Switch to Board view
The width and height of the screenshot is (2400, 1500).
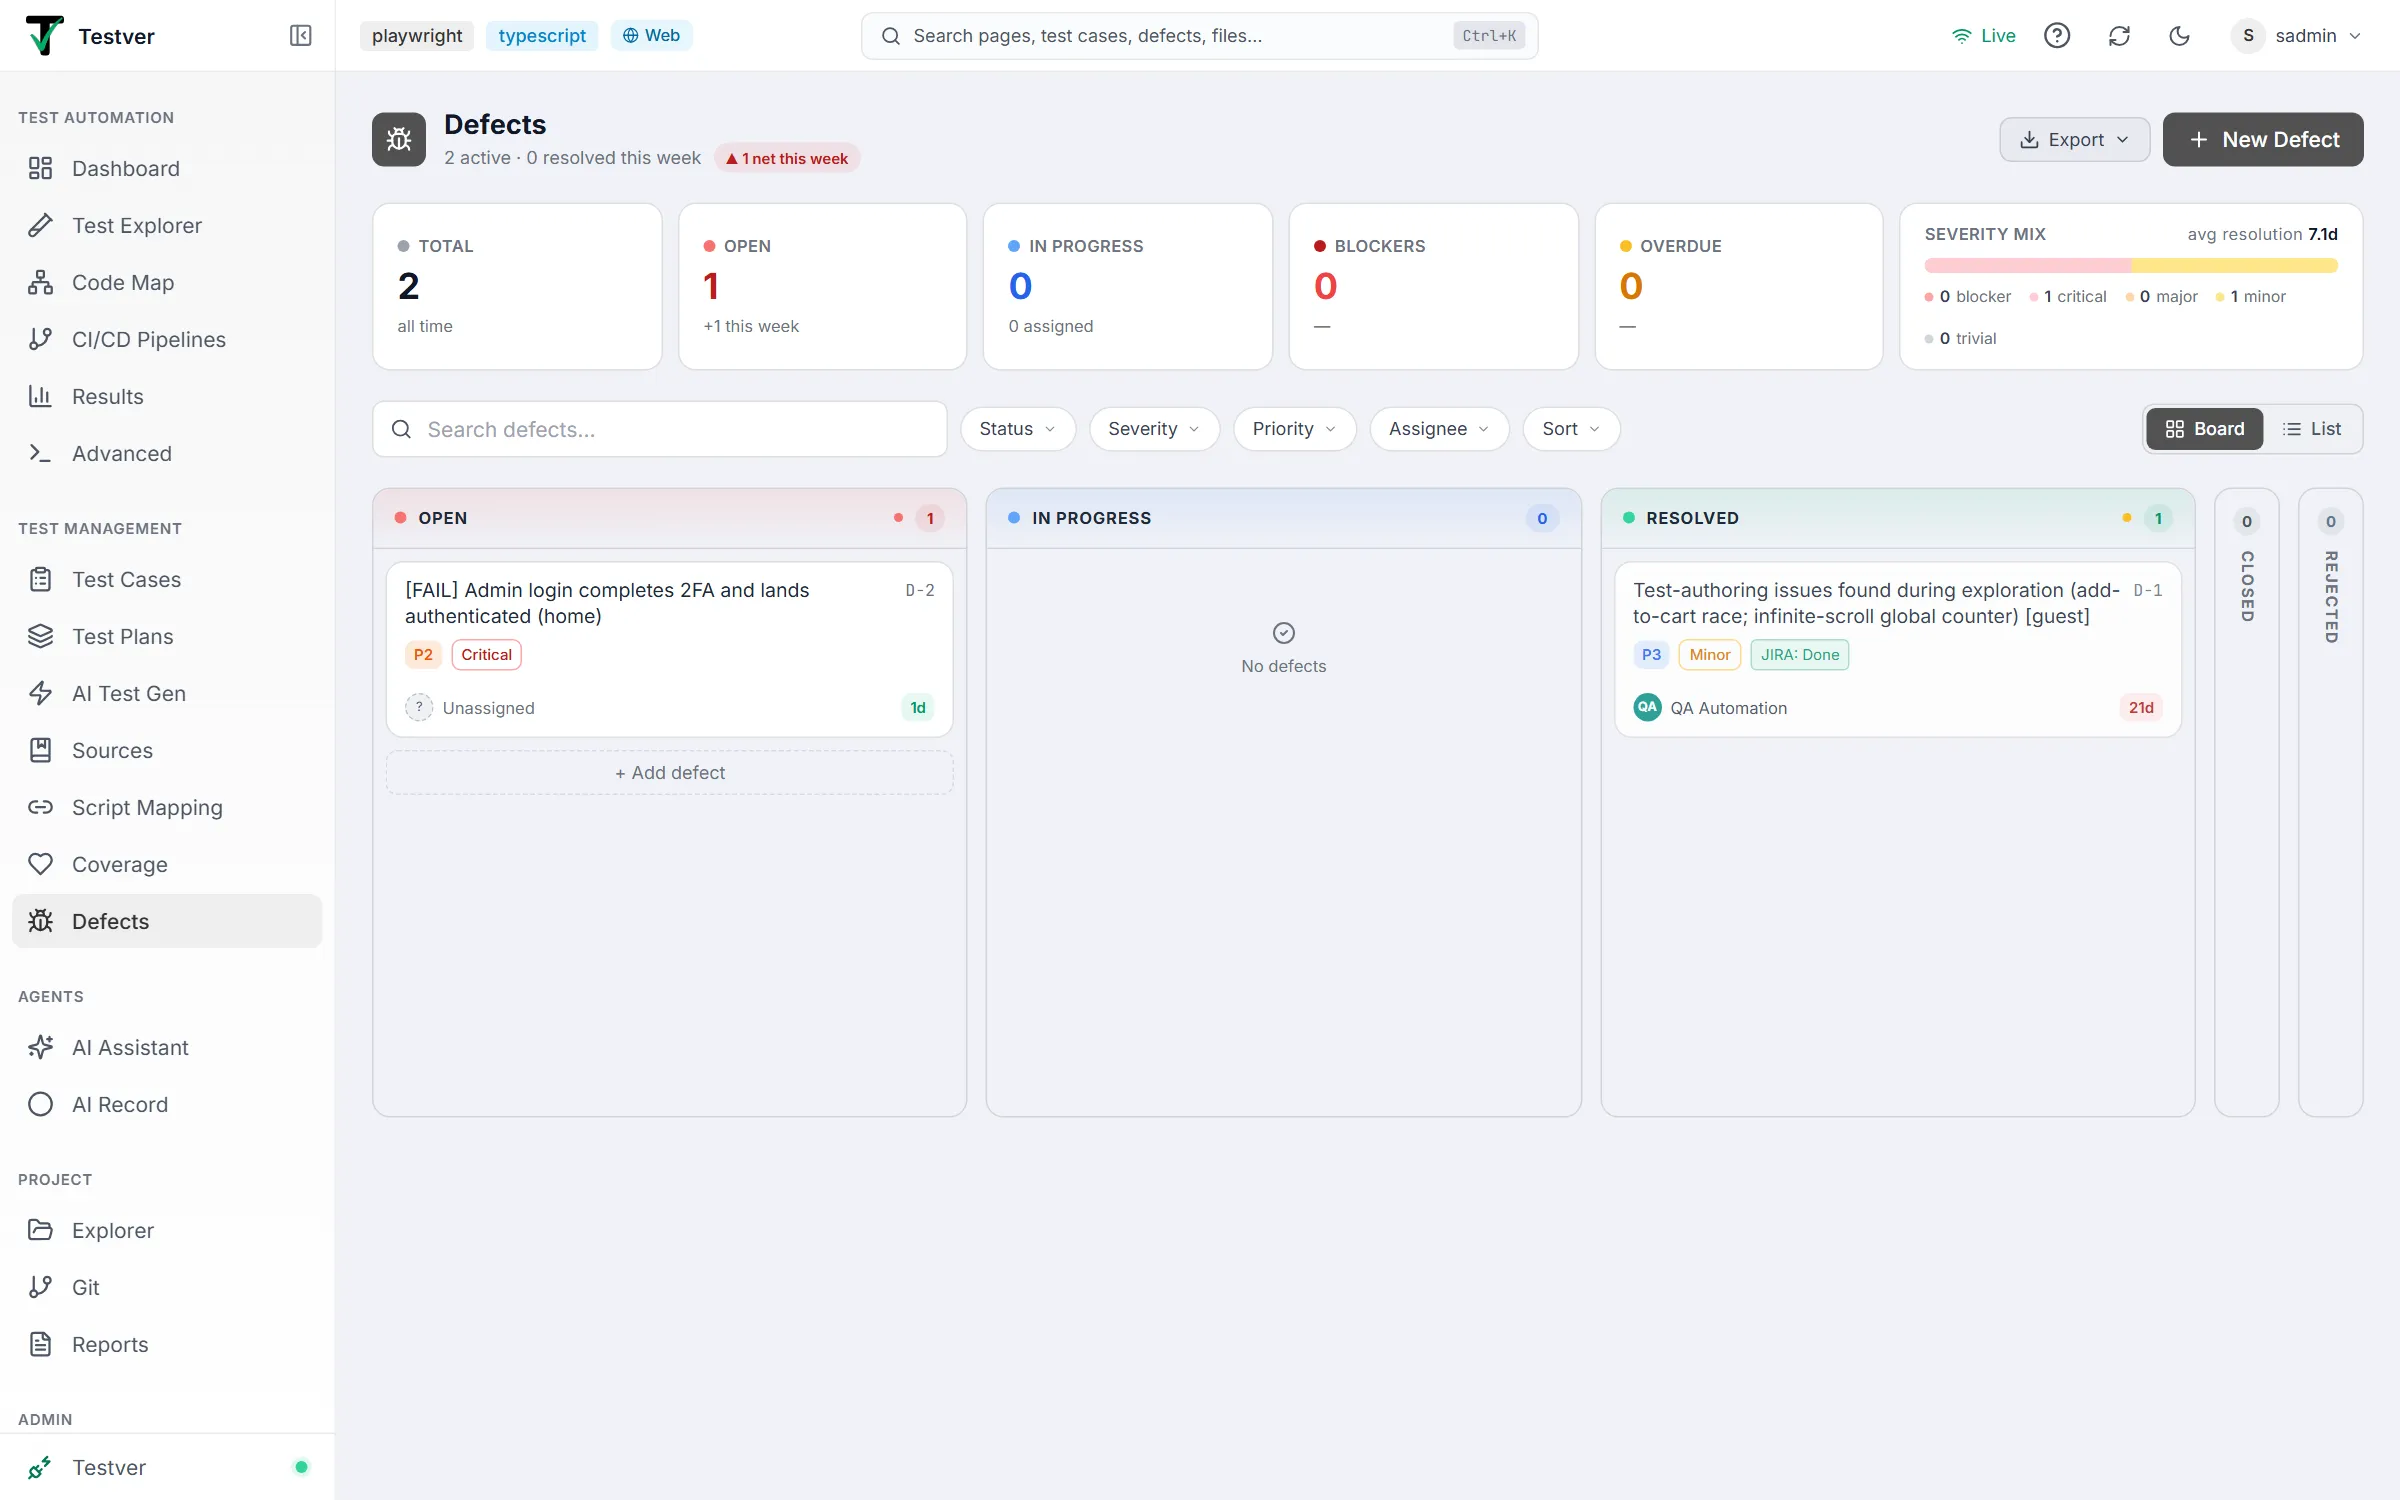click(x=2204, y=429)
